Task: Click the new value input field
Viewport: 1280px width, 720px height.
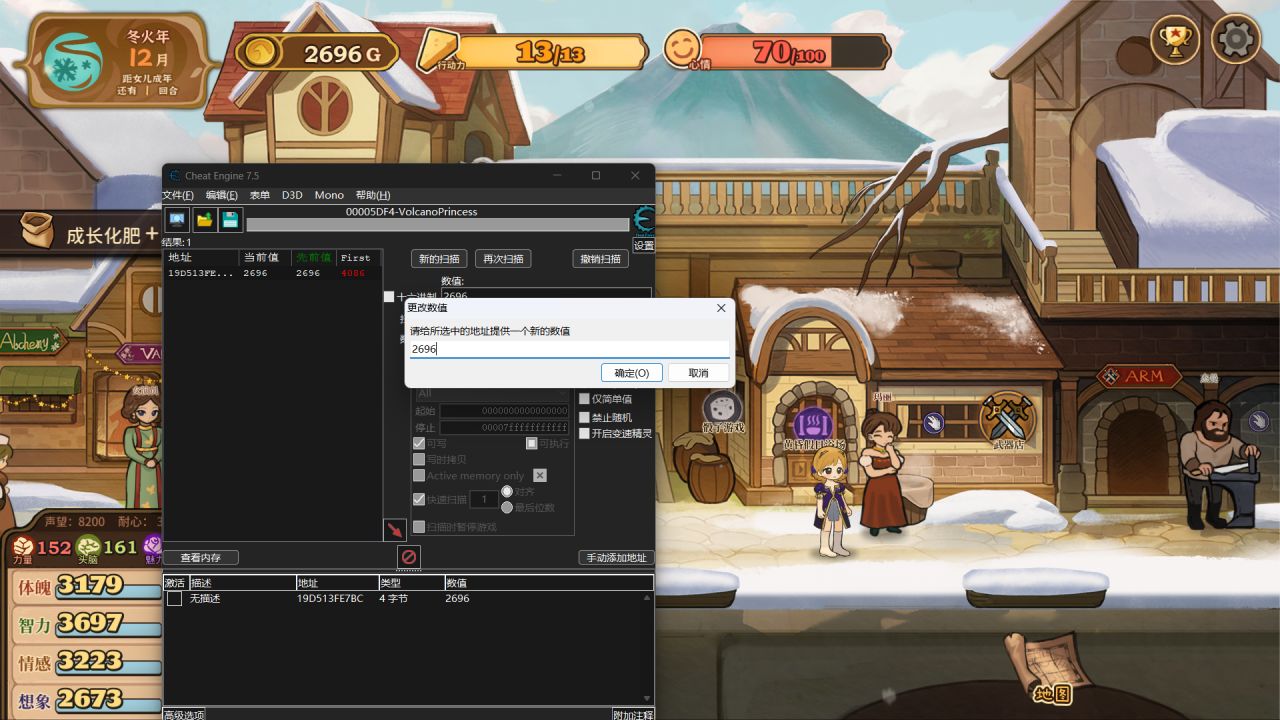Action: point(569,349)
